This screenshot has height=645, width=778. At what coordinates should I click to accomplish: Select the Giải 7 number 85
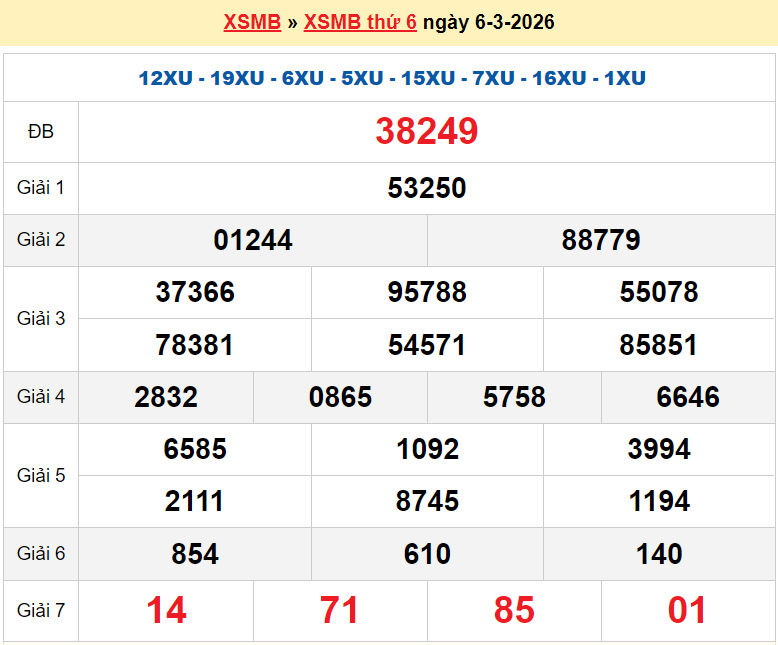coord(514,610)
